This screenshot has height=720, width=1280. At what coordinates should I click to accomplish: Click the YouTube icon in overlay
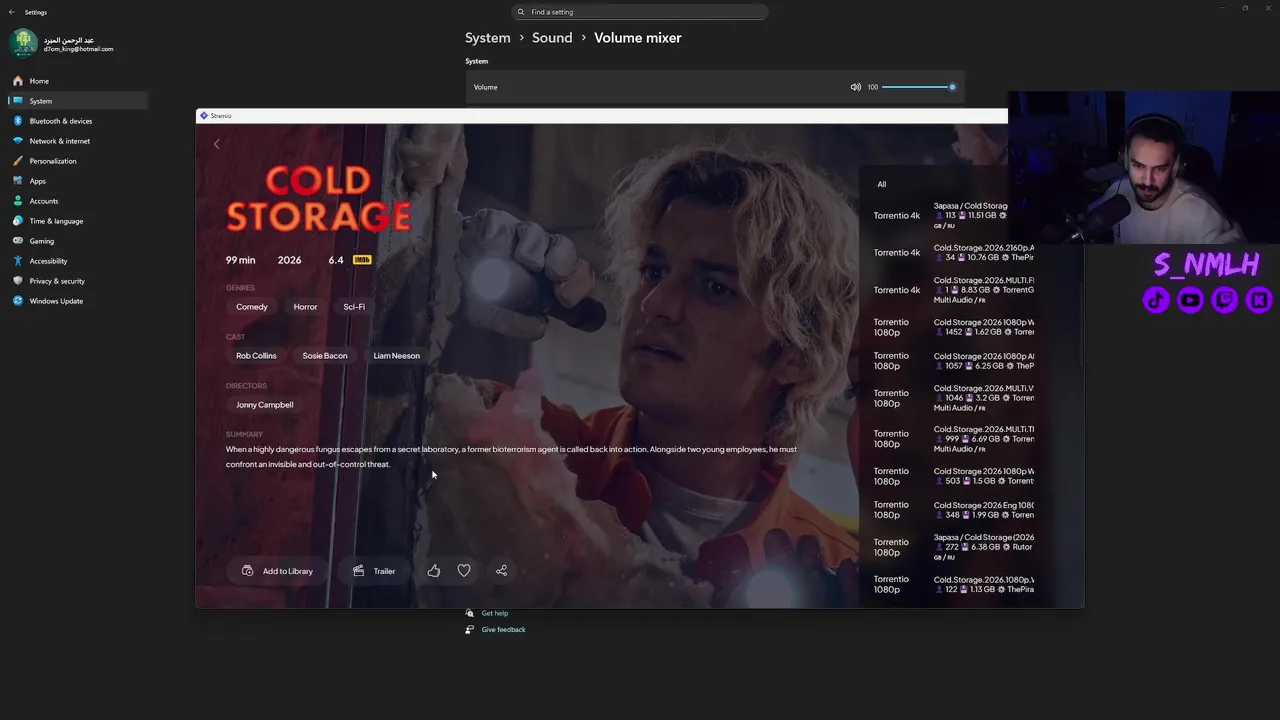(x=1190, y=300)
